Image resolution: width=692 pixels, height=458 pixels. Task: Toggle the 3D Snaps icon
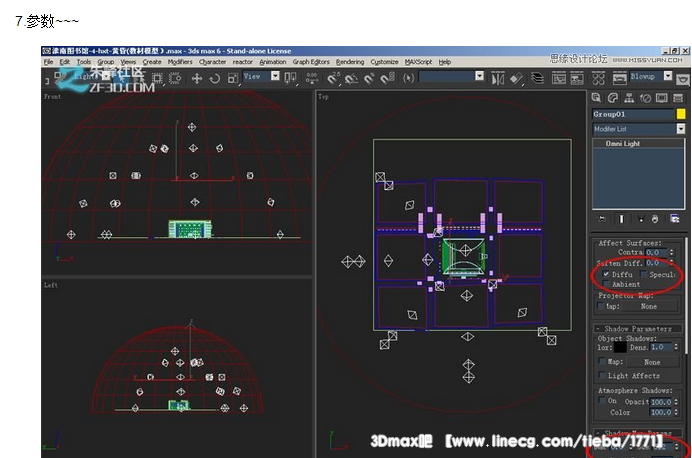[x=333, y=79]
